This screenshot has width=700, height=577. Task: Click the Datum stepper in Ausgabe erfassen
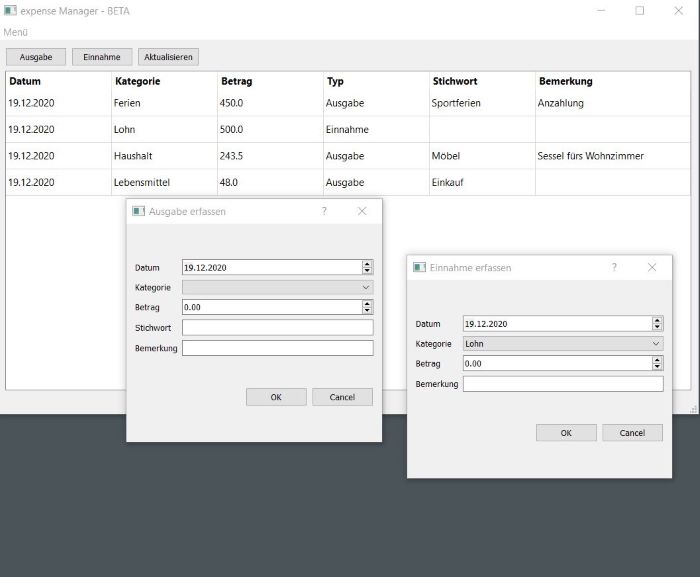pyautogui.click(x=367, y=267)
